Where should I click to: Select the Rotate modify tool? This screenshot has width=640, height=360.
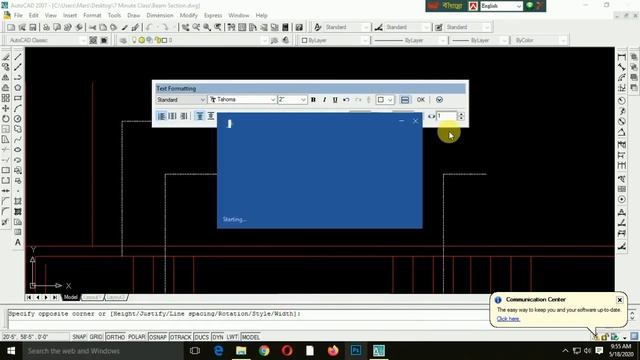click(x=6, y=119)
